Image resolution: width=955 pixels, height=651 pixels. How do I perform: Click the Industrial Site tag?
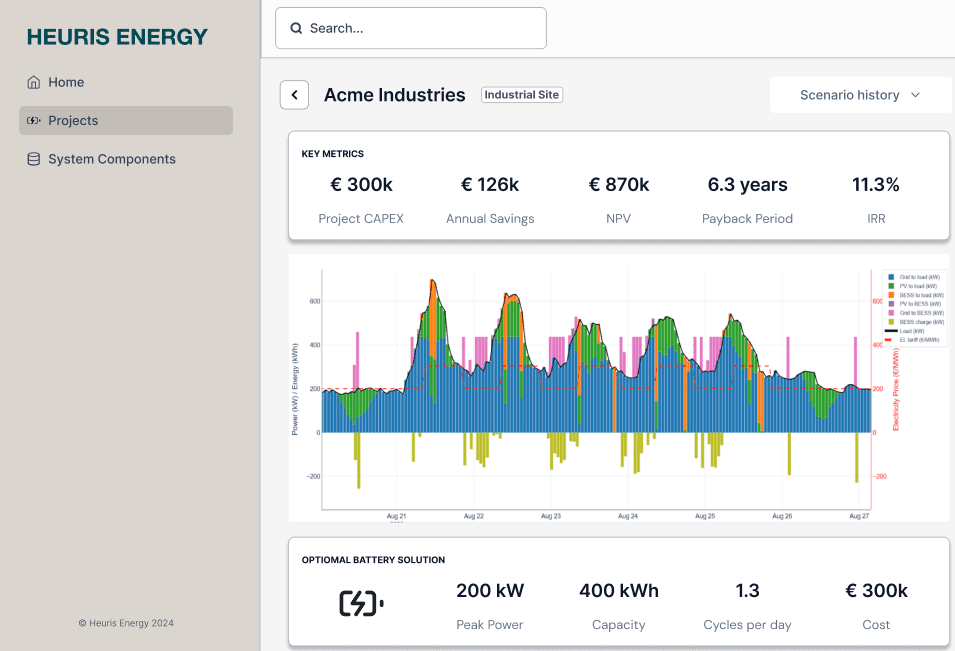click(522, 94)
